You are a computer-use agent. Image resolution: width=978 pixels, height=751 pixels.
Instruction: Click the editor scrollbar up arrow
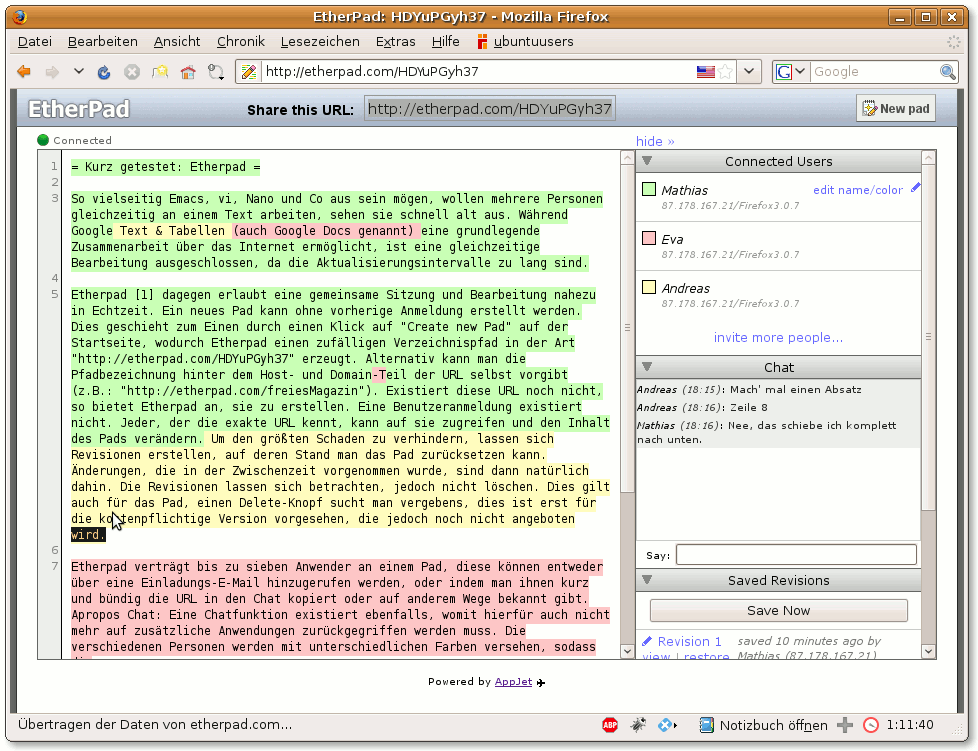click(627, 158)
